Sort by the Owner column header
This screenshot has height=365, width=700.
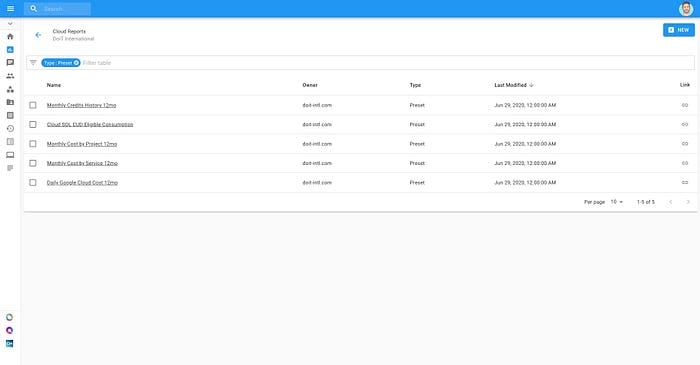click(310, 85)
